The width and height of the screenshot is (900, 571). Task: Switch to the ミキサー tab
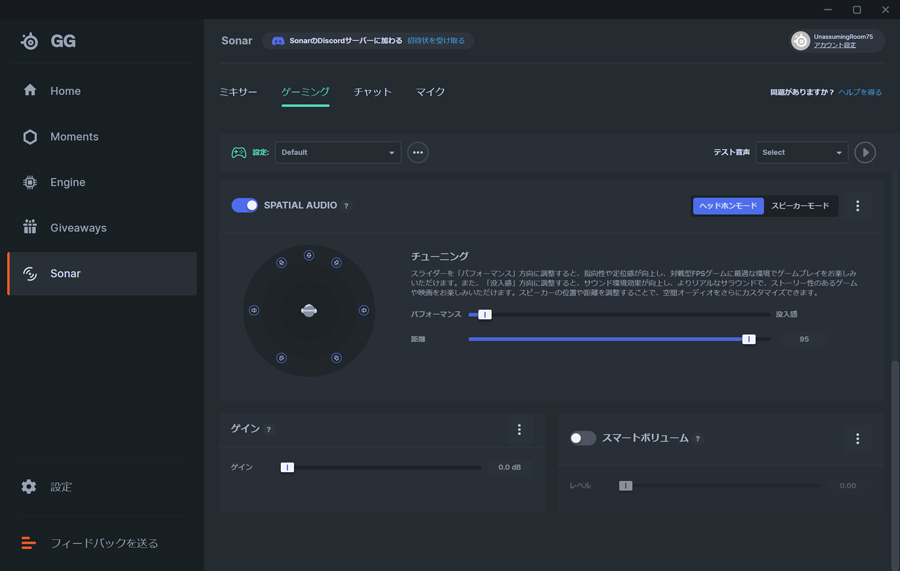point(238,92)
